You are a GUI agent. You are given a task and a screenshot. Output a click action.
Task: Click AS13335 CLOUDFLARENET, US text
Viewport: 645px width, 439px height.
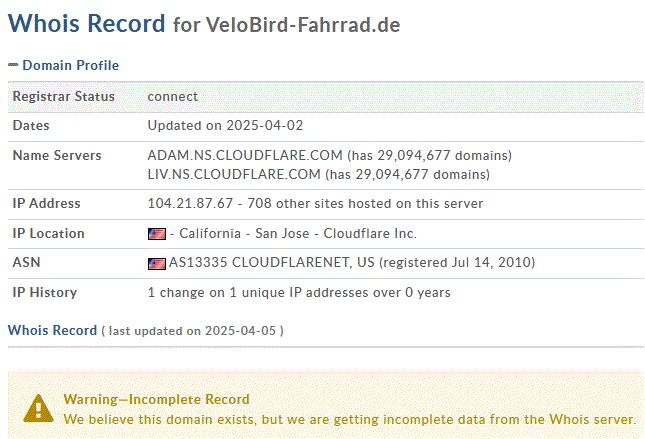[x=271, y=262]
